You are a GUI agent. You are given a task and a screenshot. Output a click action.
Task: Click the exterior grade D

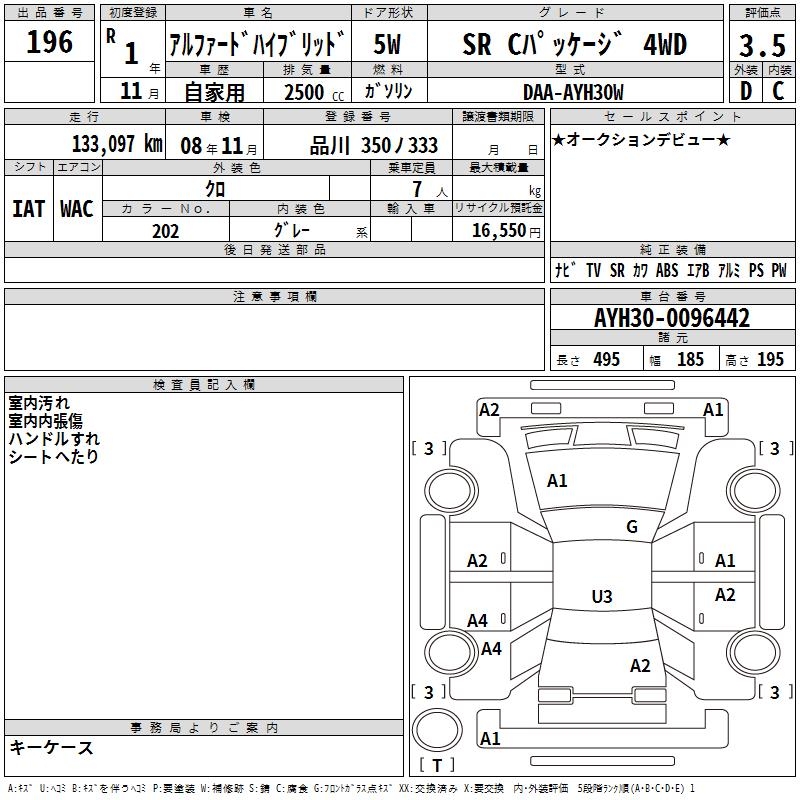[x=746, y=91]
